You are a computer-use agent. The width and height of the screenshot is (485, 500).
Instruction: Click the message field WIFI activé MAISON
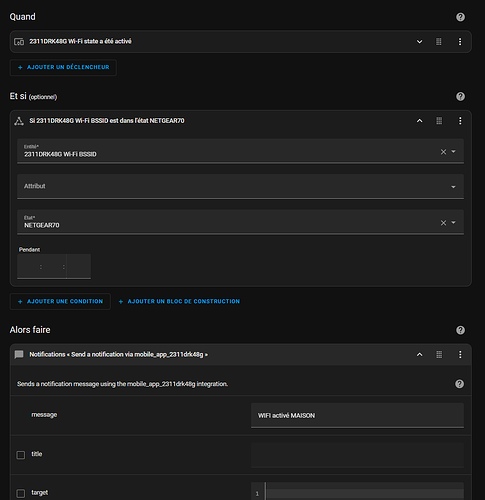click(x=357, y=415)
